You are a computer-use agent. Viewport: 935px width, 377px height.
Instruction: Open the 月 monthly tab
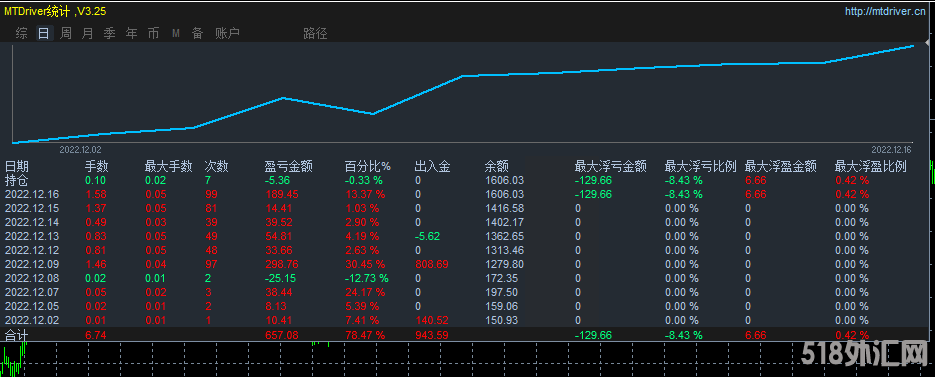pyautogui.click(x=88, y=33)
